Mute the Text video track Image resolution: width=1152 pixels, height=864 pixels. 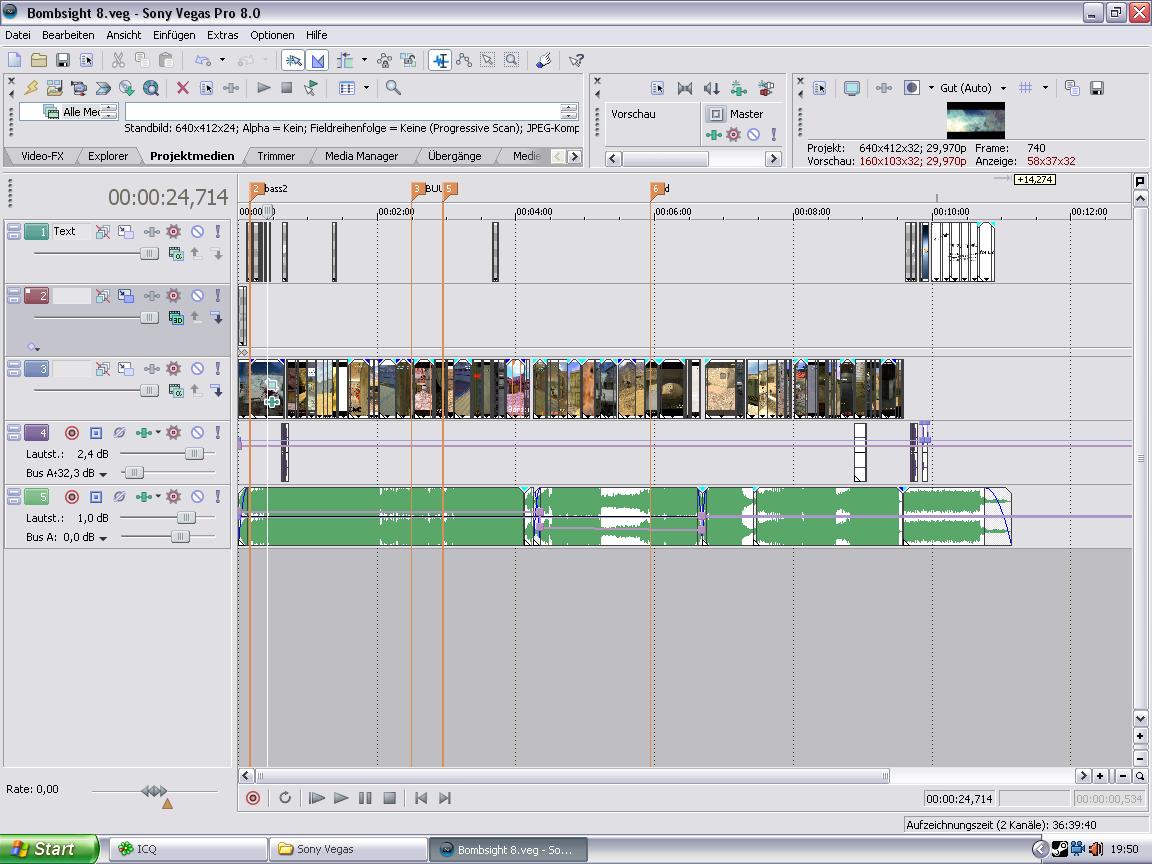(x=197, y=232)
